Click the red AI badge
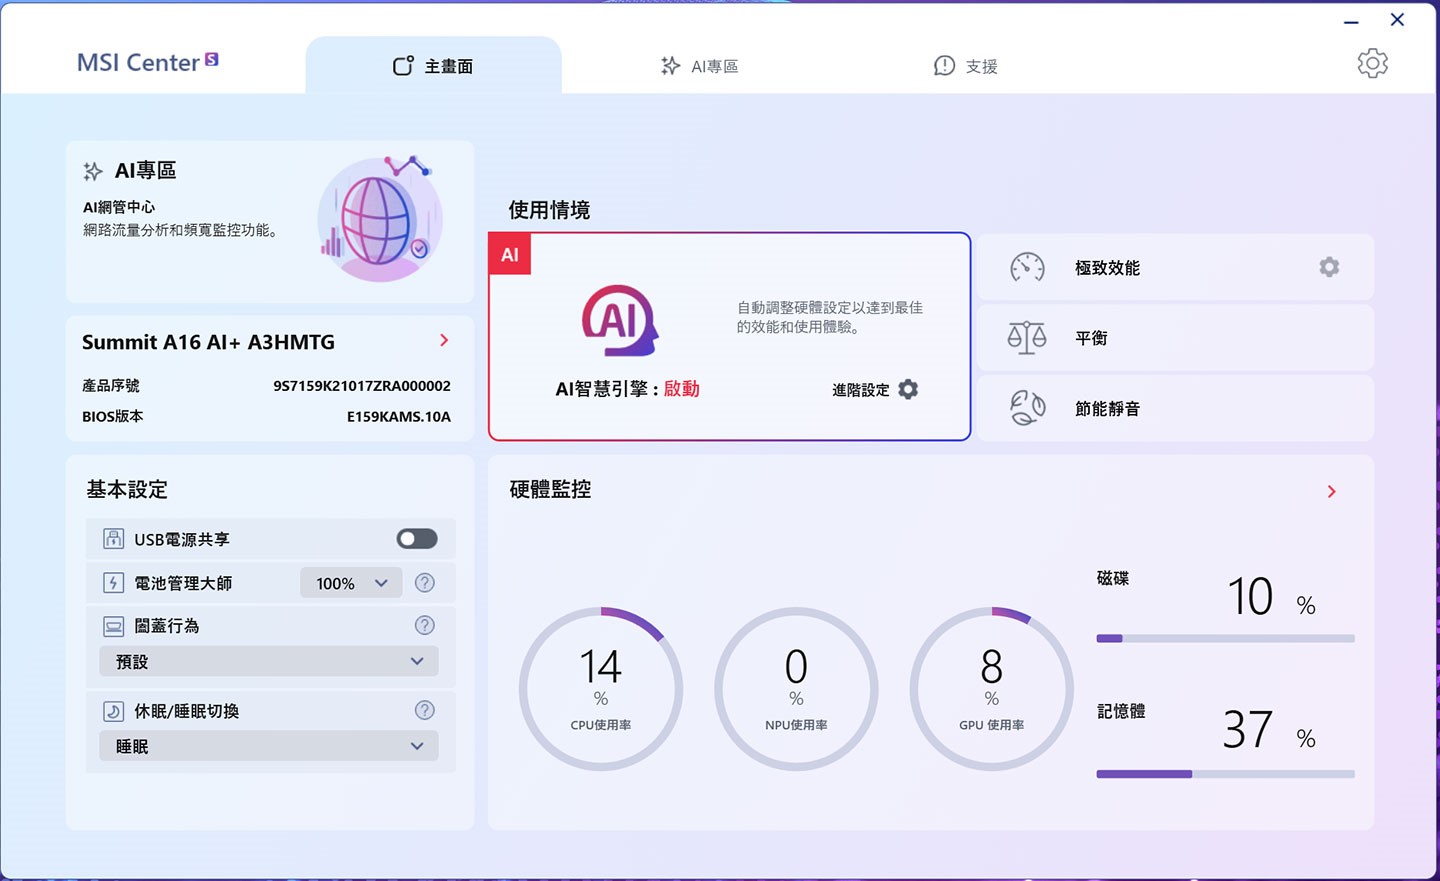The image size is (1440, 881). pyautogui.click(x=510, y=254)
